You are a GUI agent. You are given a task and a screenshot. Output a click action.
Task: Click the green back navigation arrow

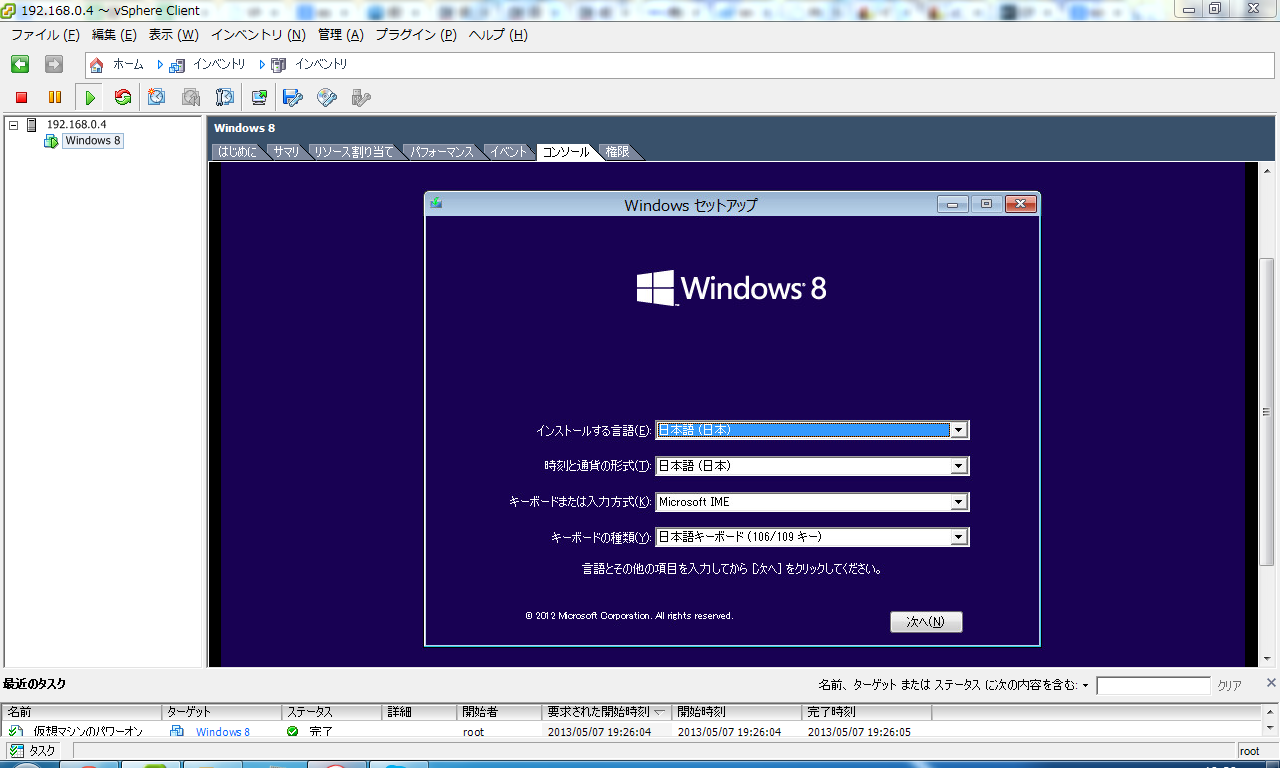pos(20,64)
